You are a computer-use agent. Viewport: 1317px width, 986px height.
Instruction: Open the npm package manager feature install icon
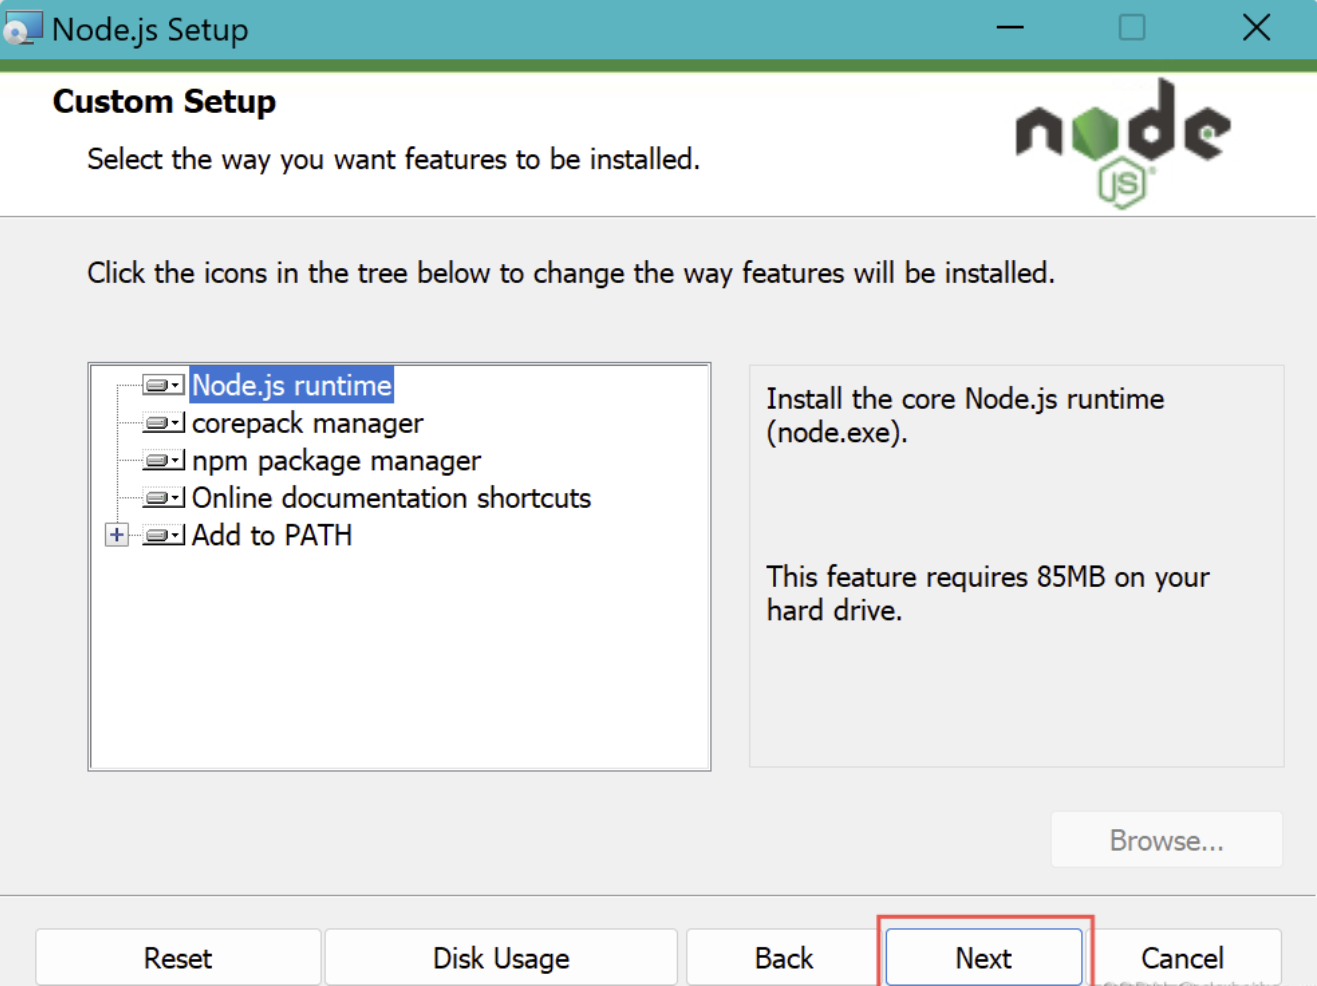pyautogui.click(x=163, y=460)
